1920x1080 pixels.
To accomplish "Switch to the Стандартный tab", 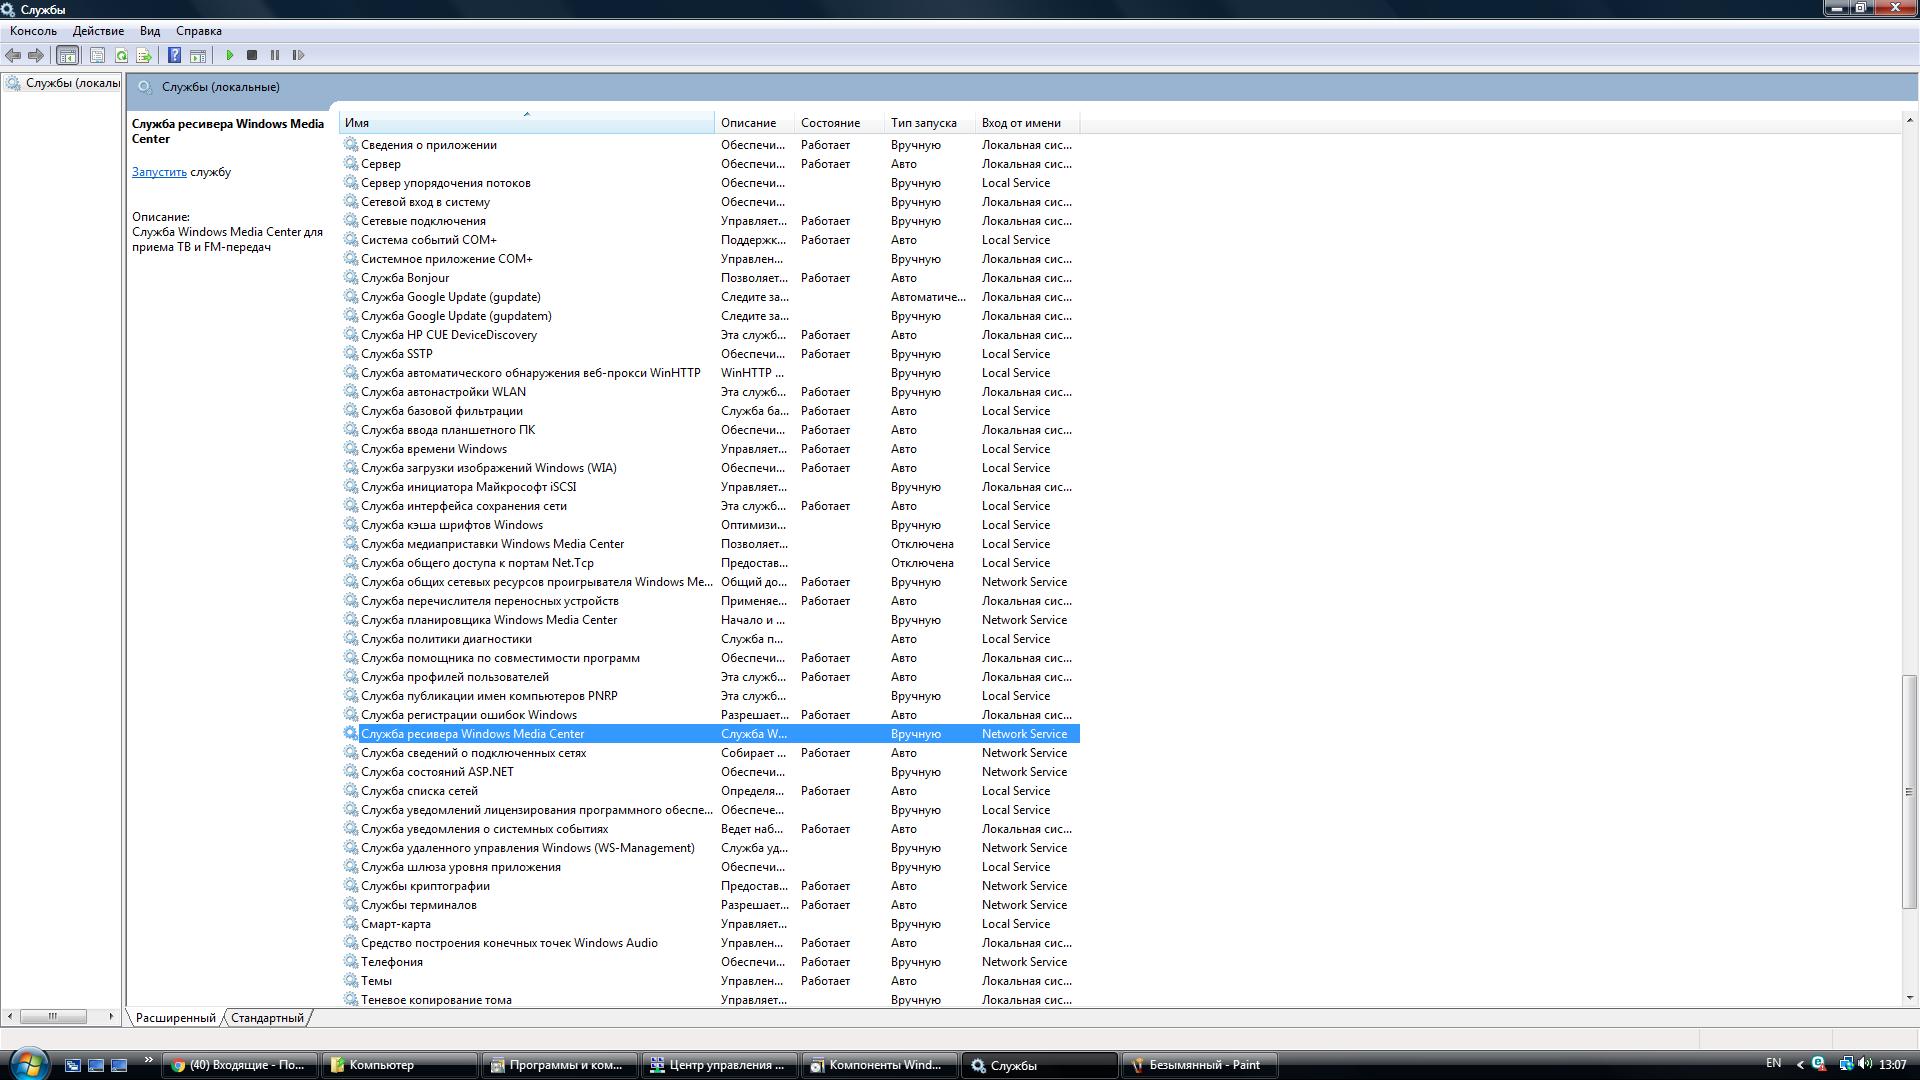I will (267, 1018).
